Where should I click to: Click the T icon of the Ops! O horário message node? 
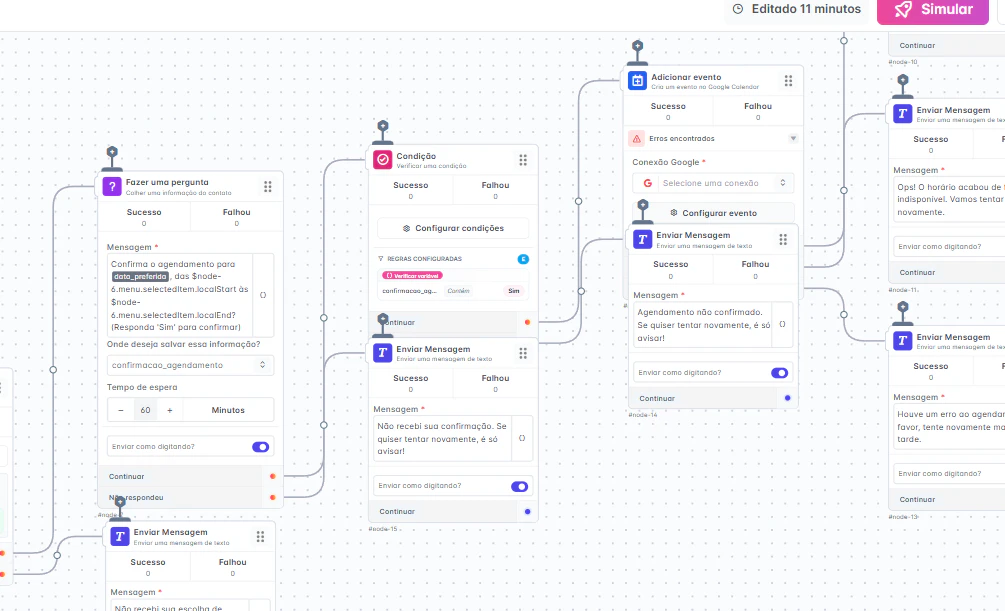tap(902, 113)
